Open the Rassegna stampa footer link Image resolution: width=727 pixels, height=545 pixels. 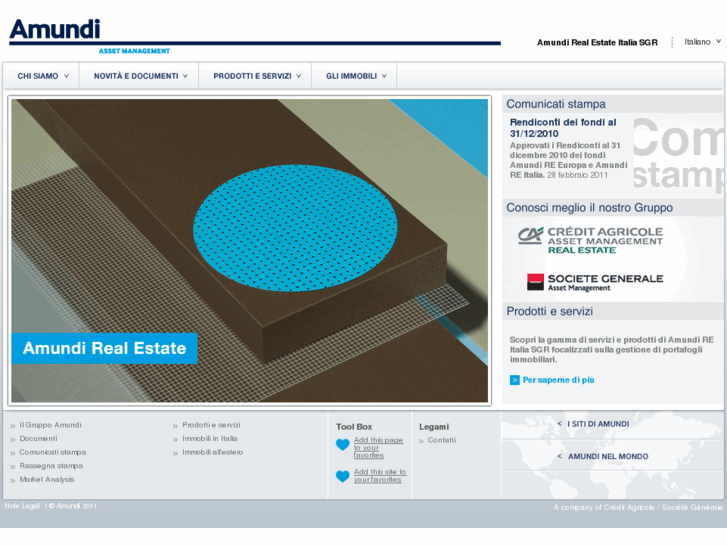(51, 466)
